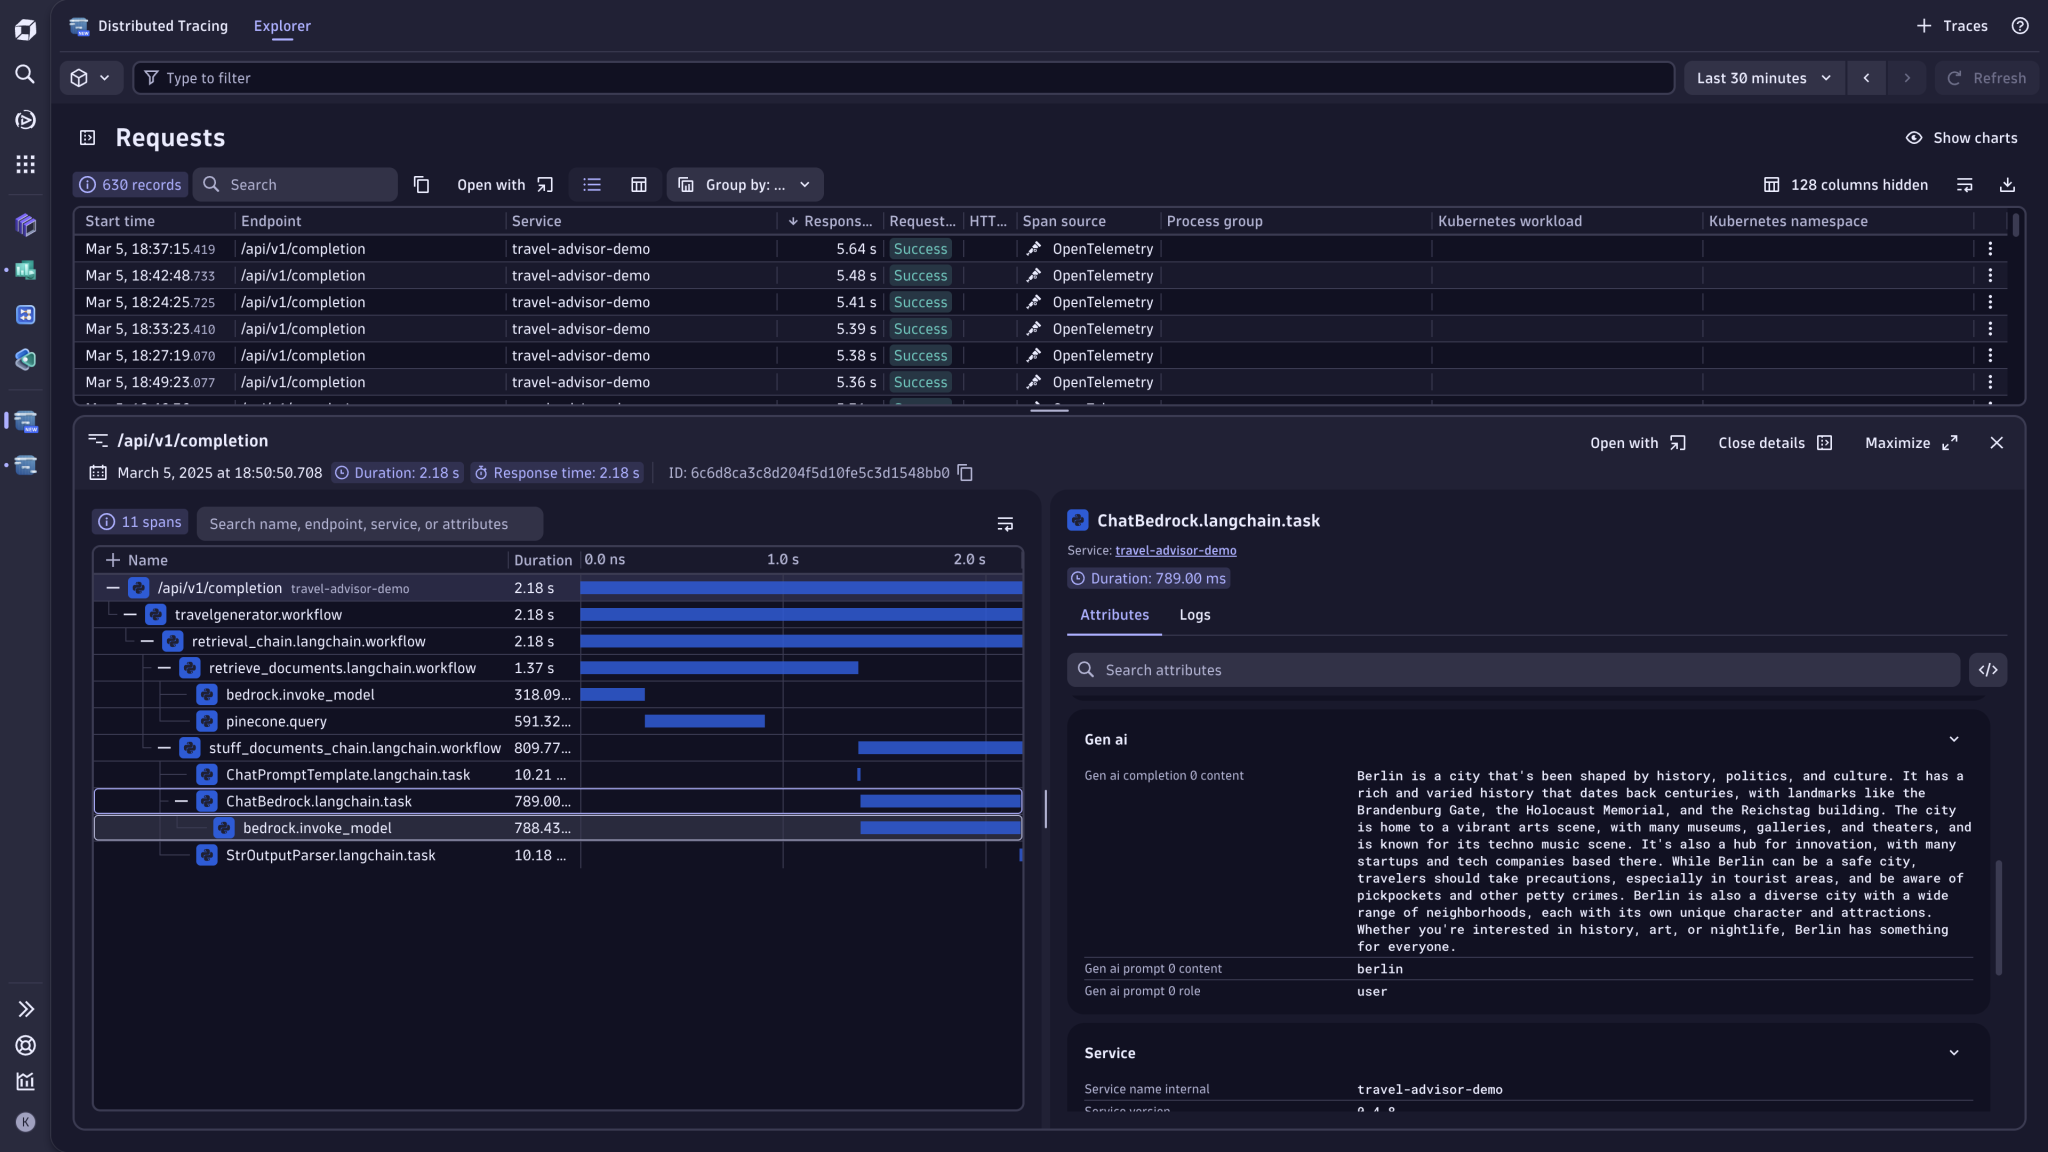Image resolution: width=2048 pixels, height=1152 pixels.
Task: Select the Explorer tab at the top
Action: (x=282, y=25)
